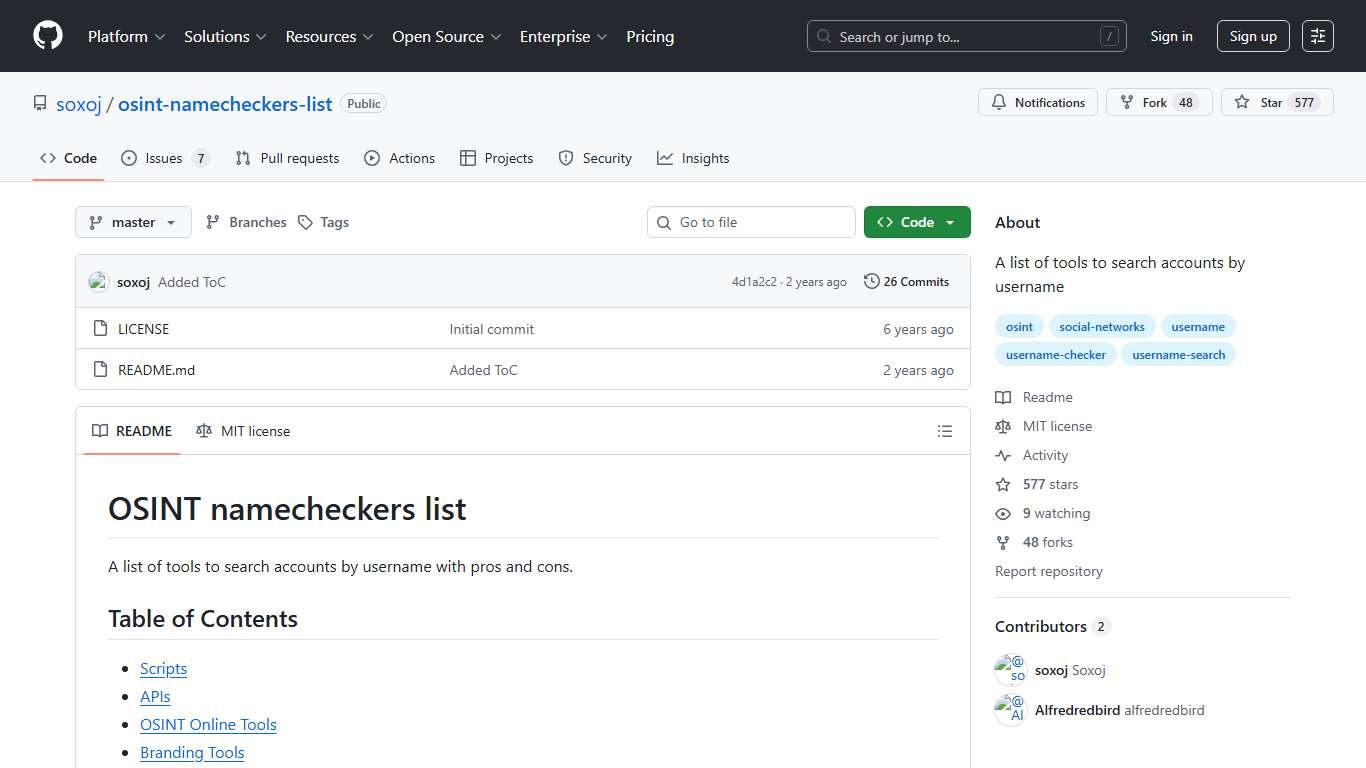Click the Notifications bell icon
Viewport: 1366px width, 768px height.
click(x=1000, y=102)
